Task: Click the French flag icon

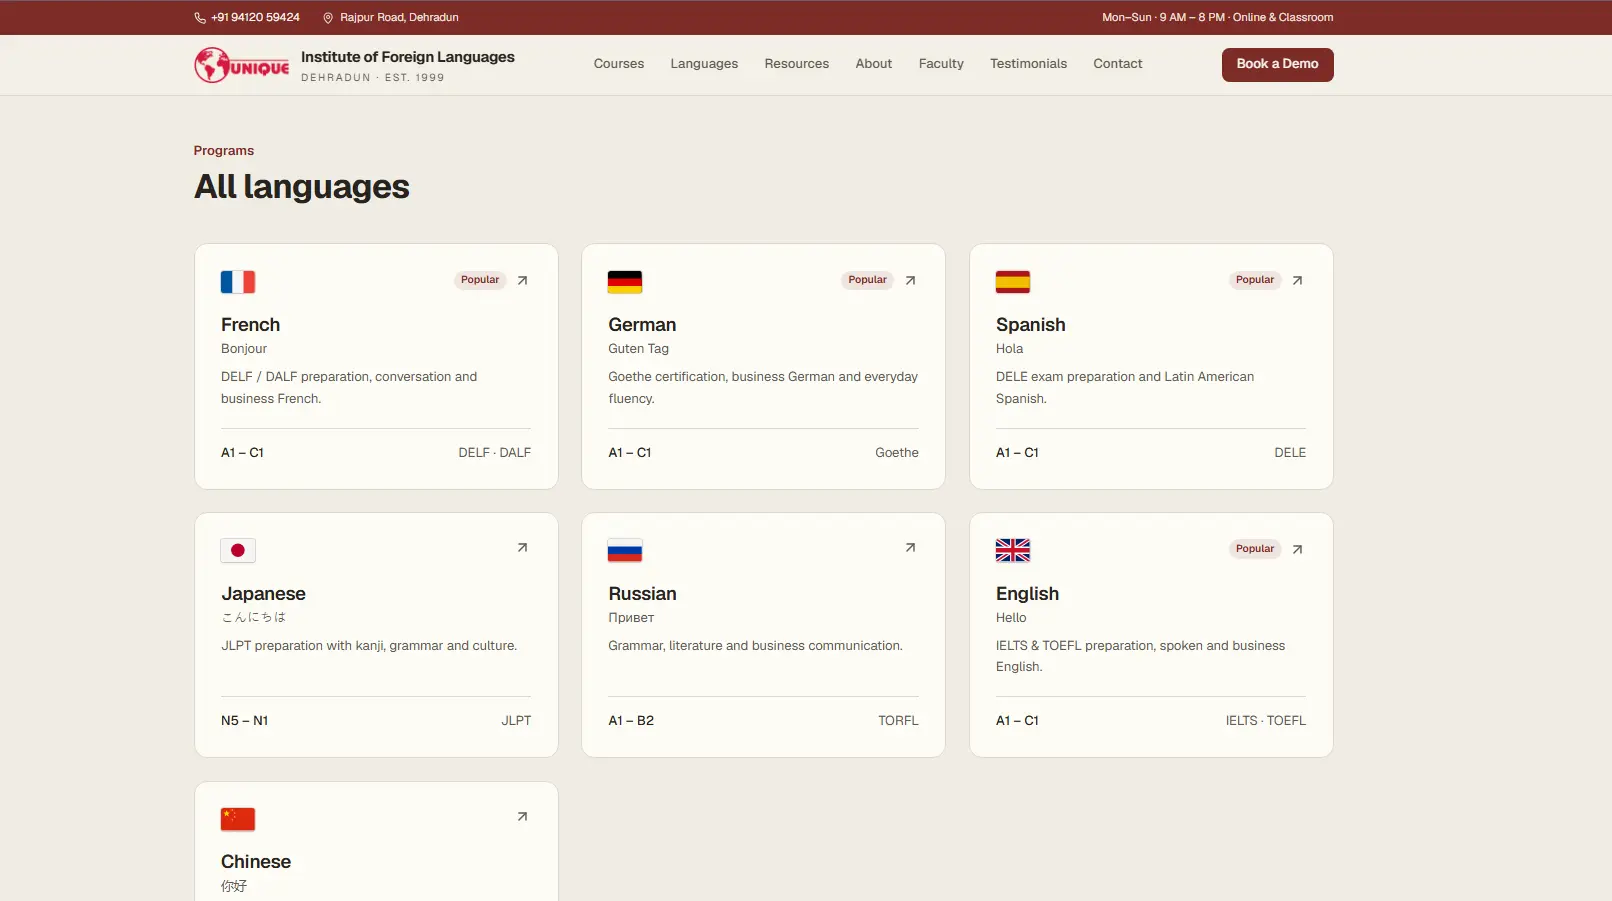Action: coord(238,282)
